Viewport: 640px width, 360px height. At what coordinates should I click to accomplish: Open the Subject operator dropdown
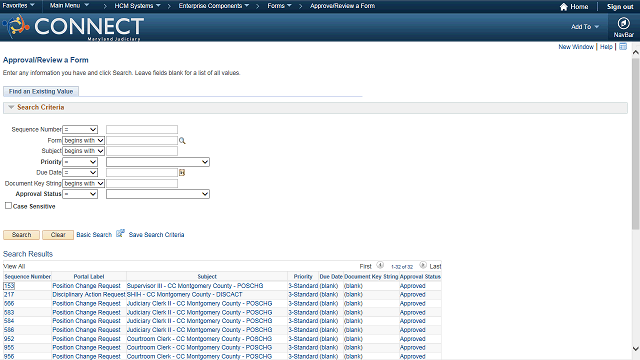(83, 151)
